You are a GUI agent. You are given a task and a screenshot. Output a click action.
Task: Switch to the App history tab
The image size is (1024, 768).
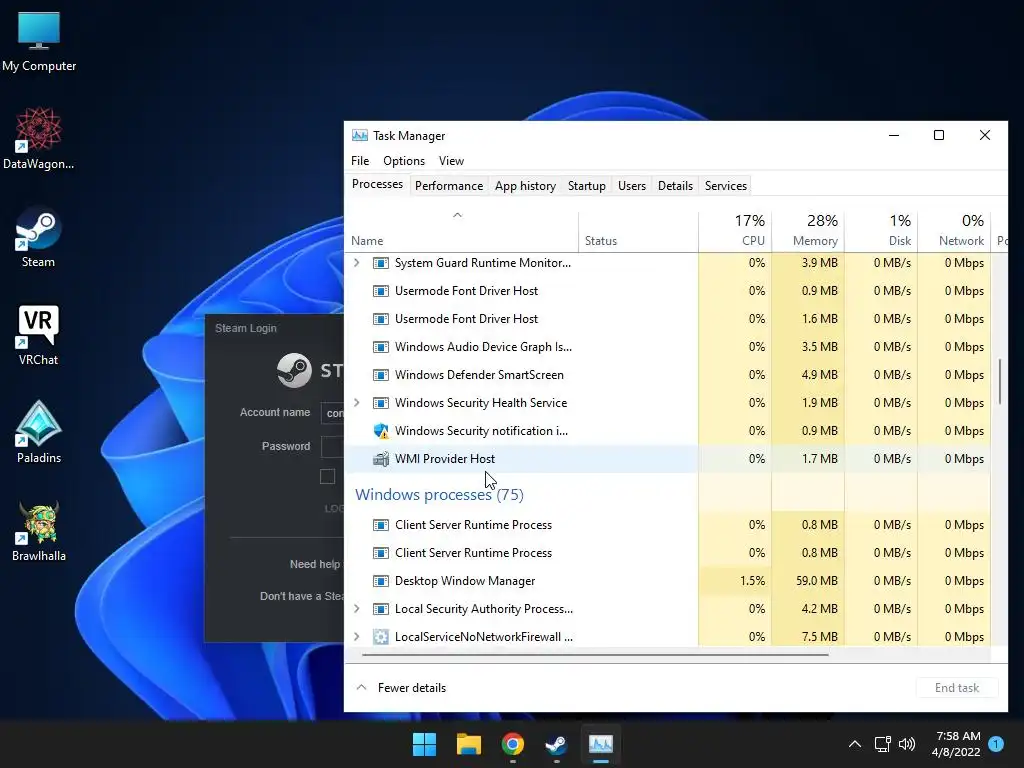[525, 186]
